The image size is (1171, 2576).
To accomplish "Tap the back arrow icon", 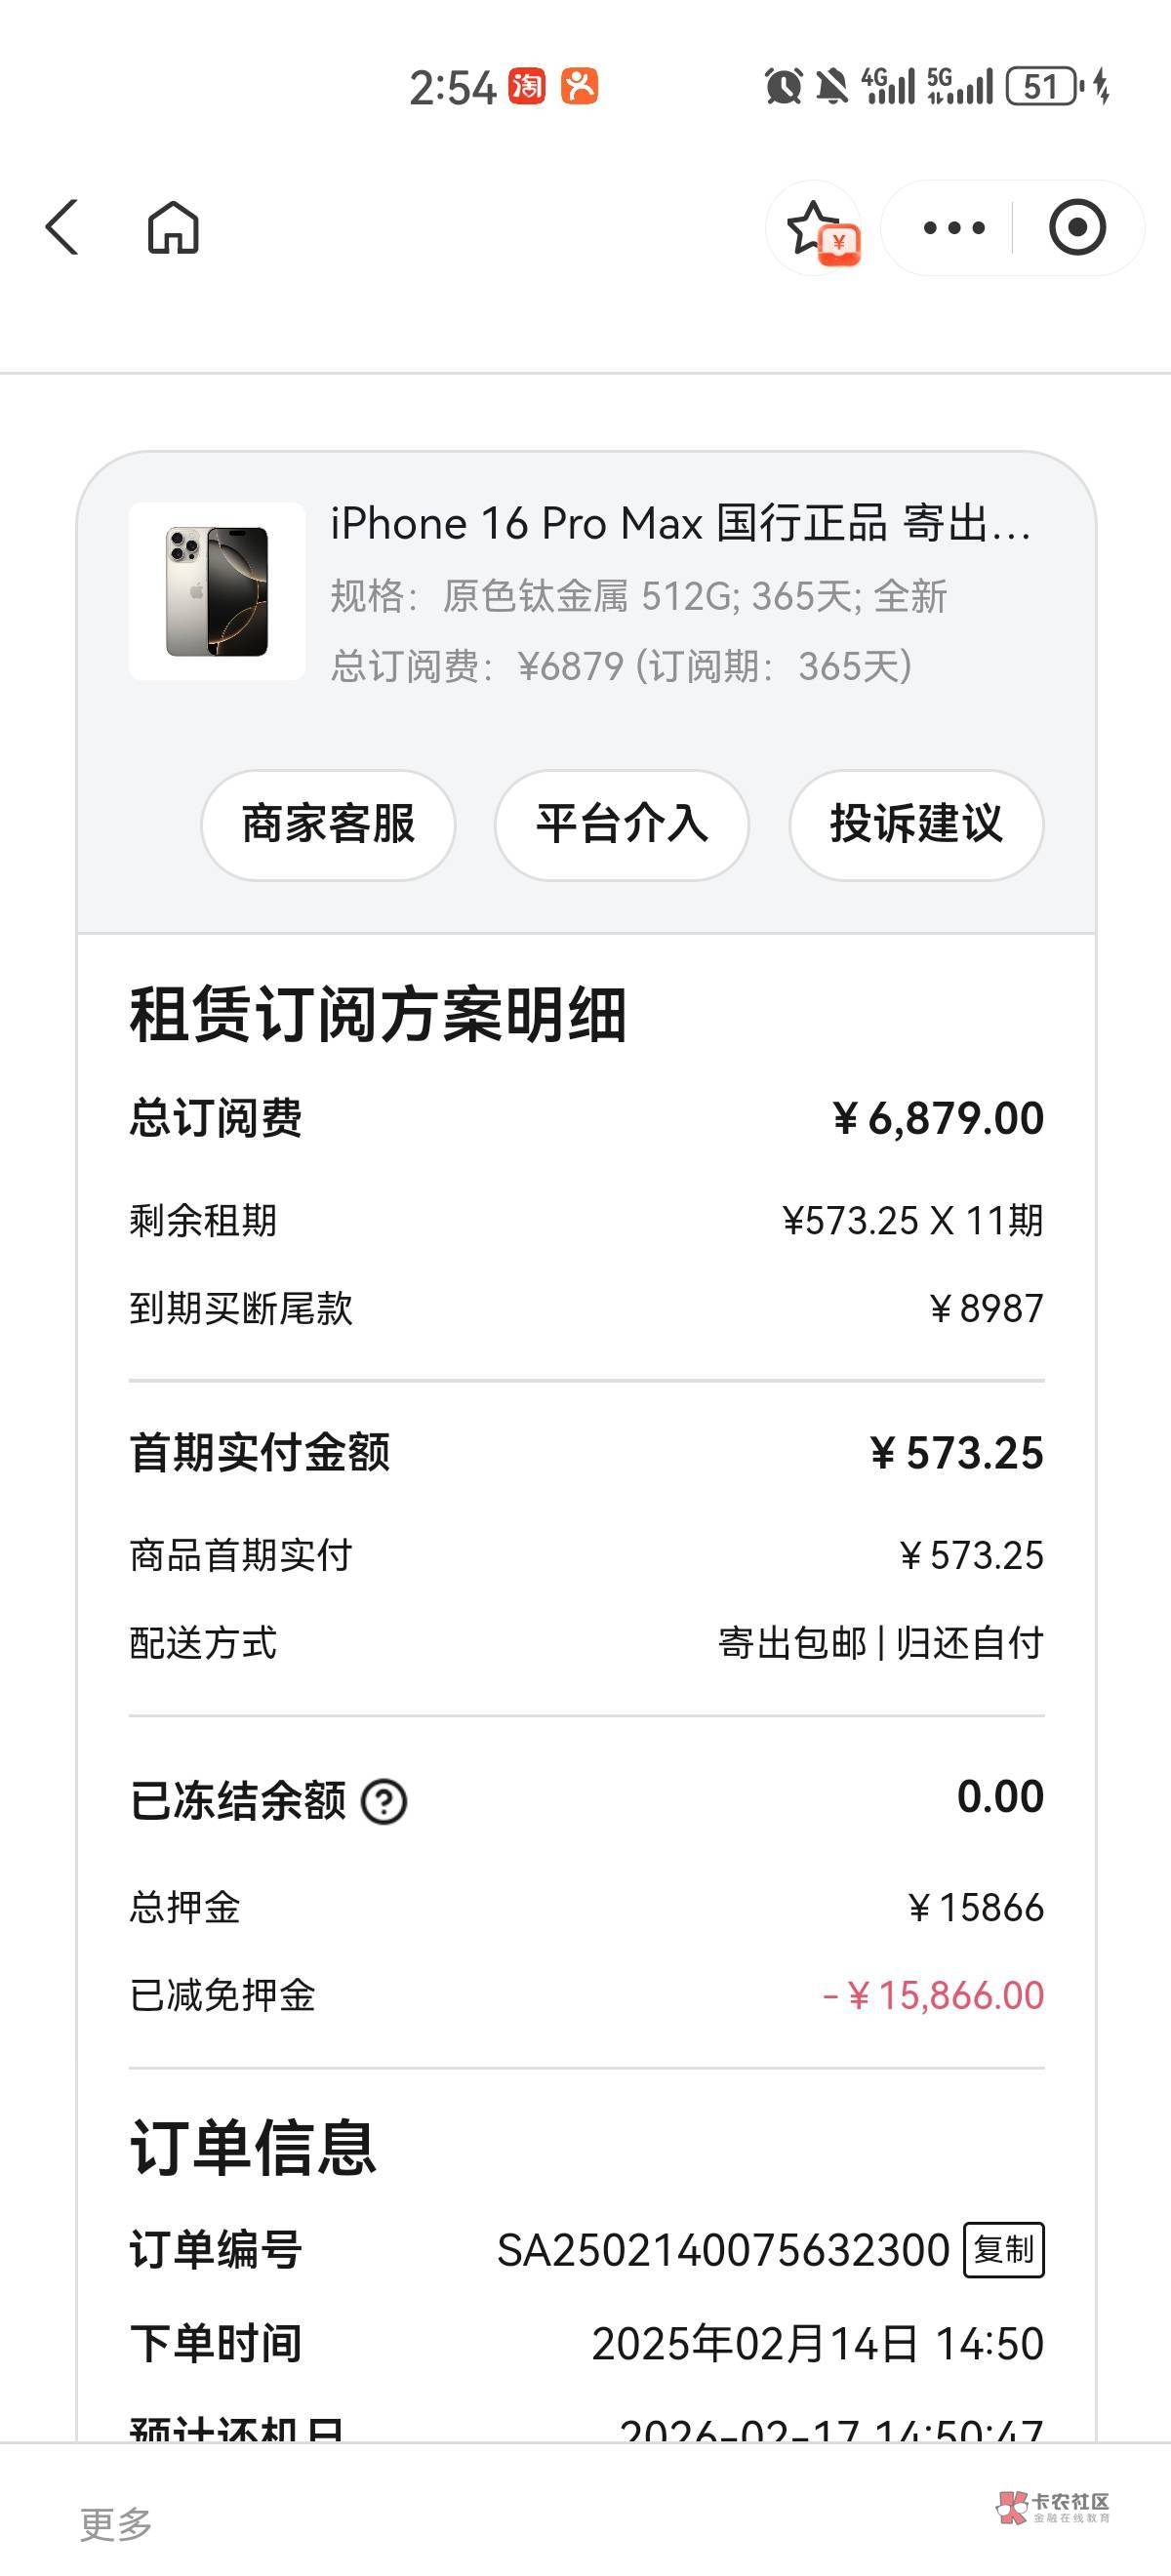I will point(62,227).
